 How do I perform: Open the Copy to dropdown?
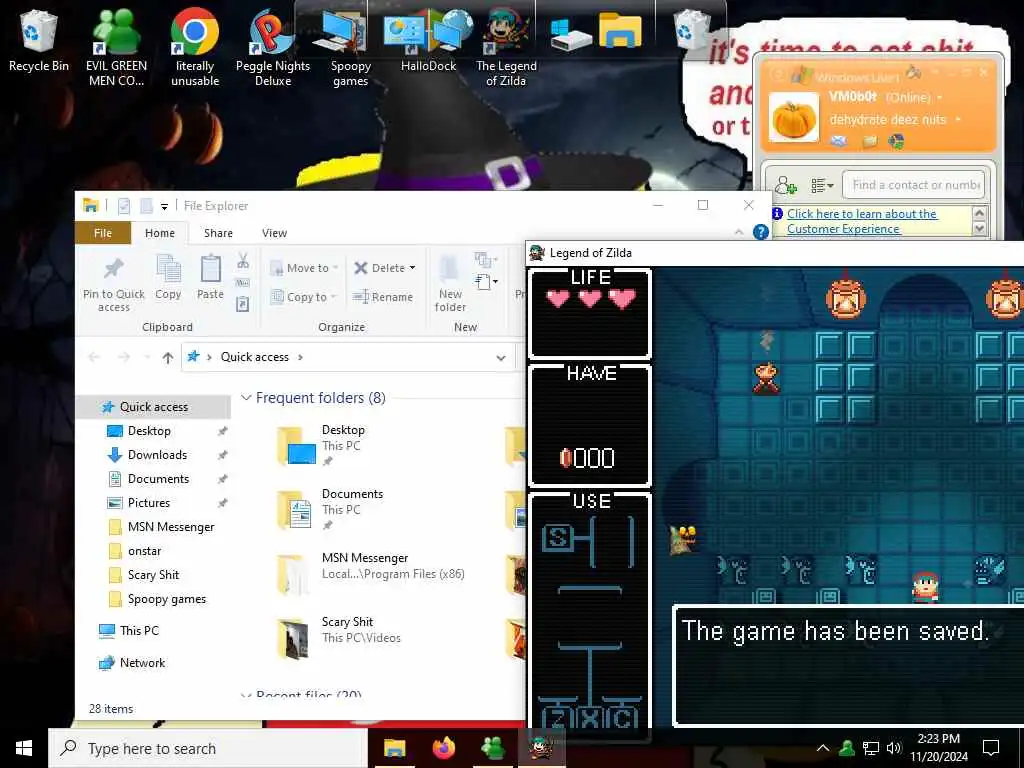click(302, 297)
